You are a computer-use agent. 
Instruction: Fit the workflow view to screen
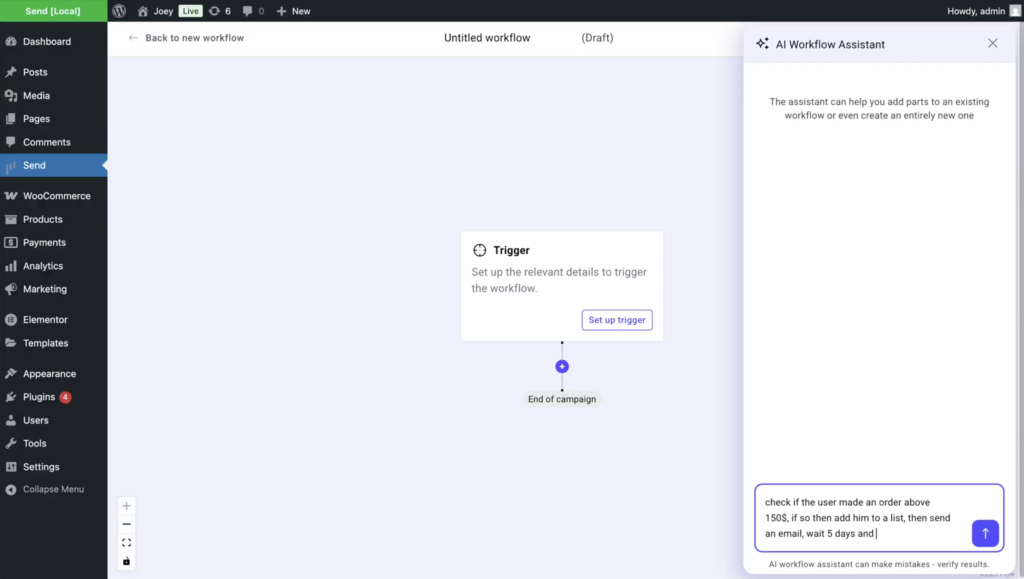click(x=127, y=543)
